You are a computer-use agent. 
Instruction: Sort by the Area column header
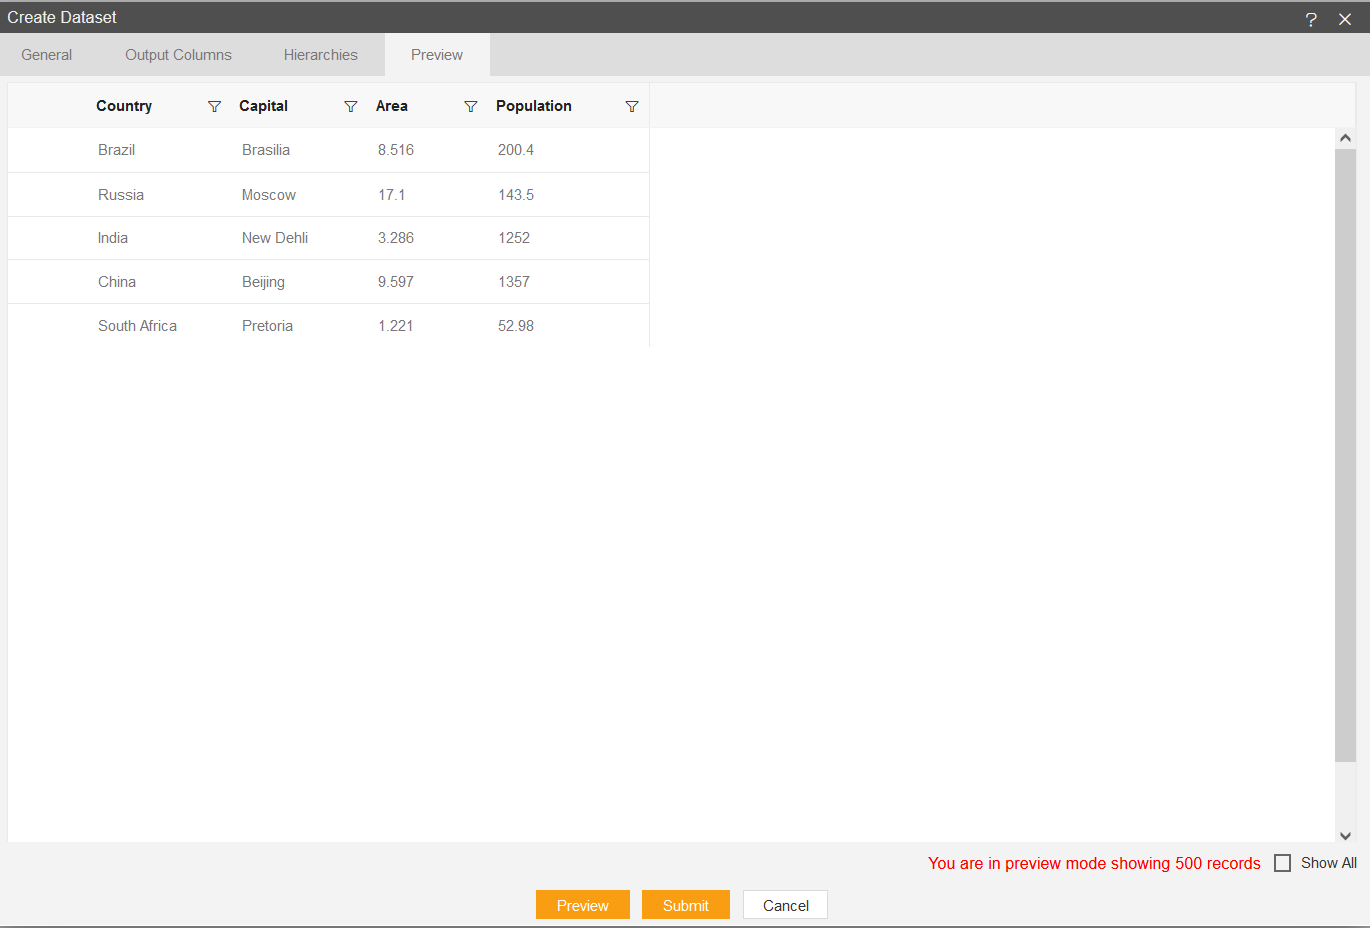tap(392, 106)
